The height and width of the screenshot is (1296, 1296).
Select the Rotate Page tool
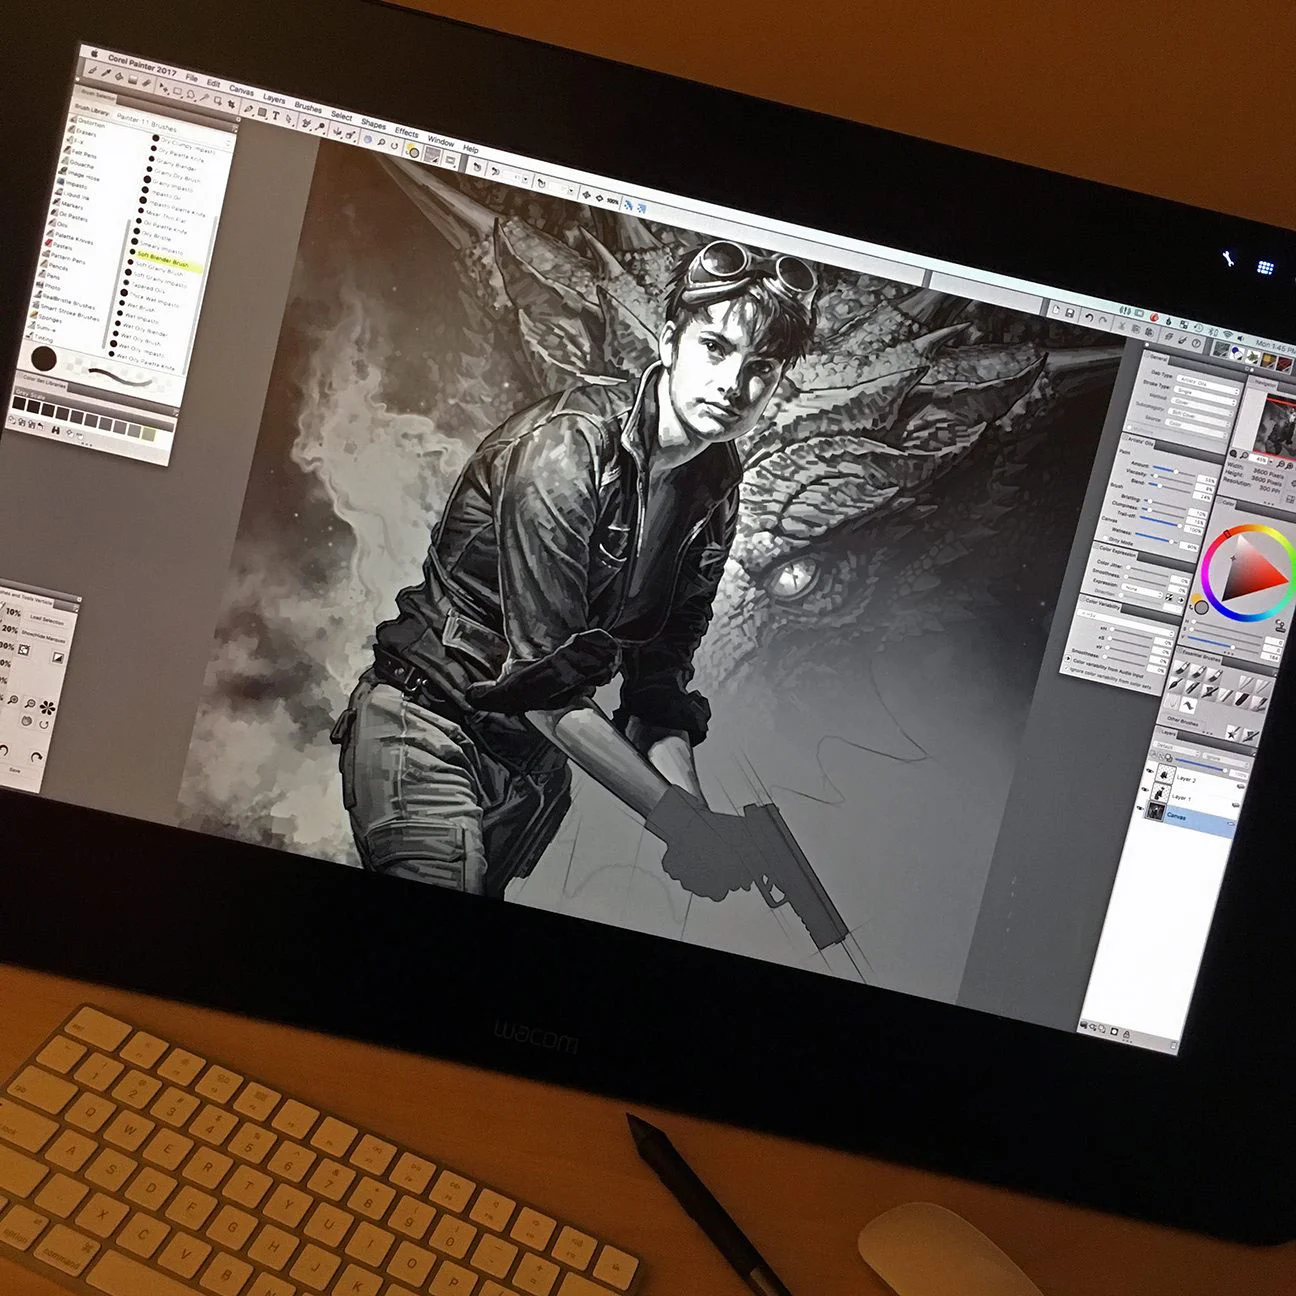pyautogui.click(x=394, y=145)
